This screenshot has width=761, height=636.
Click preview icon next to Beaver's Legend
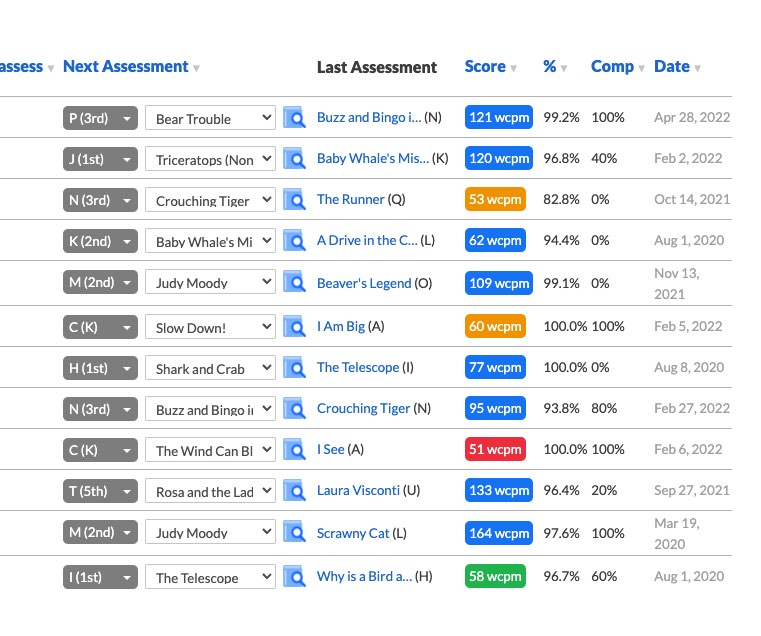pyautogui.click(x=294, y=283)
